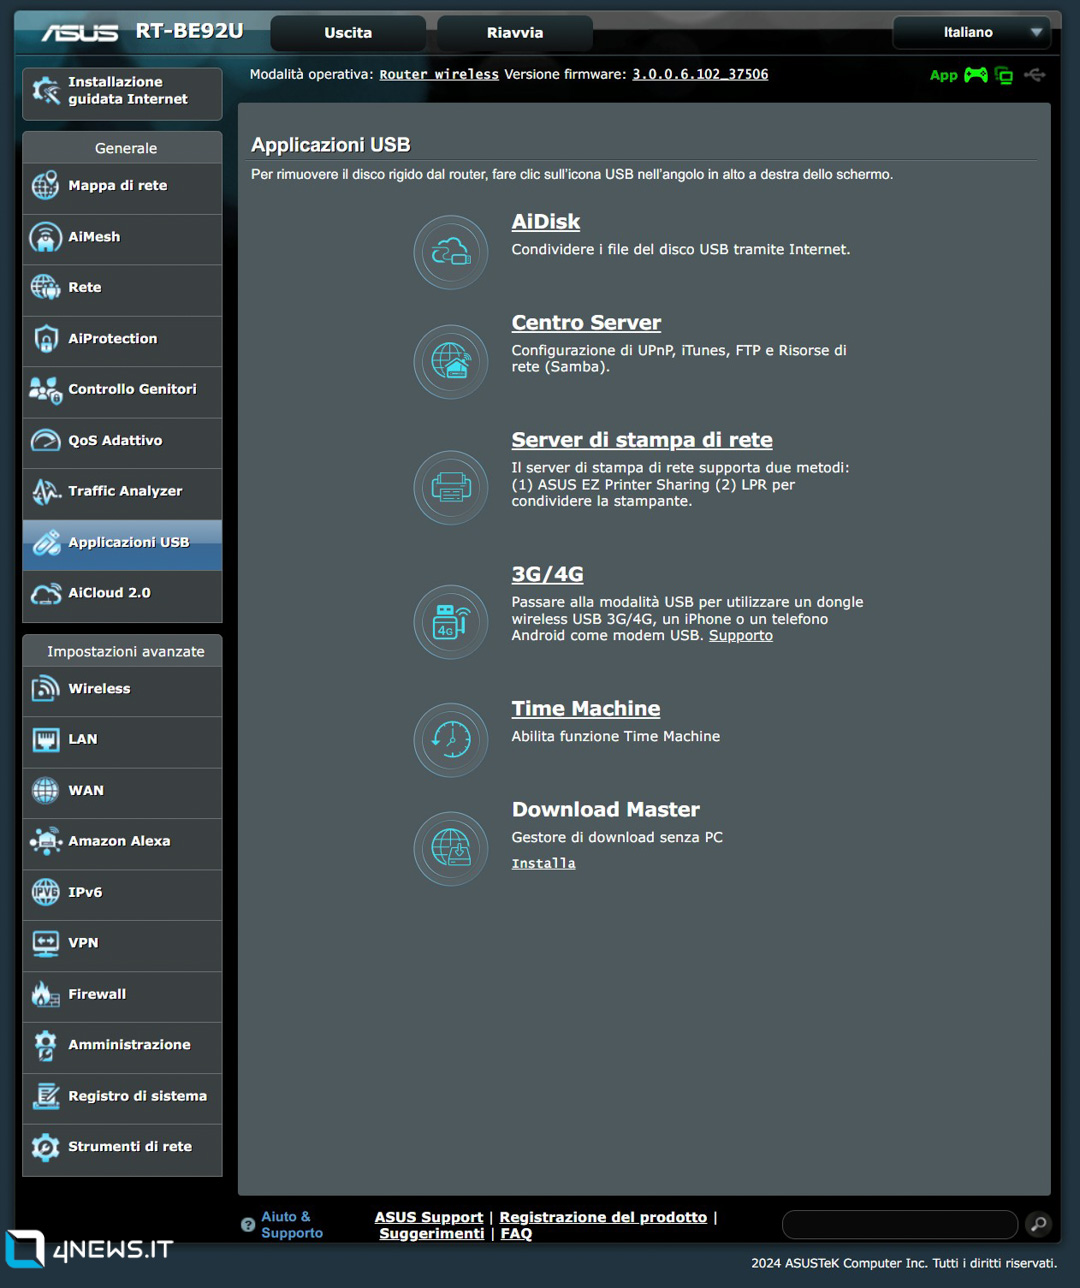This screenshot has width=1080, height=1288.
Task: Click the VPN monitor icon
Action: coord(45,943)
